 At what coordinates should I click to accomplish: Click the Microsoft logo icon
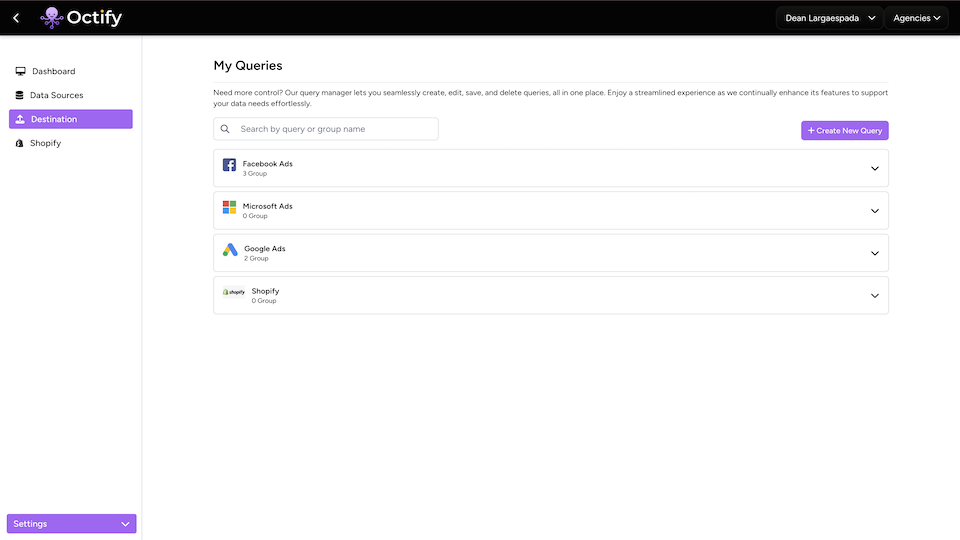[230, 207]
